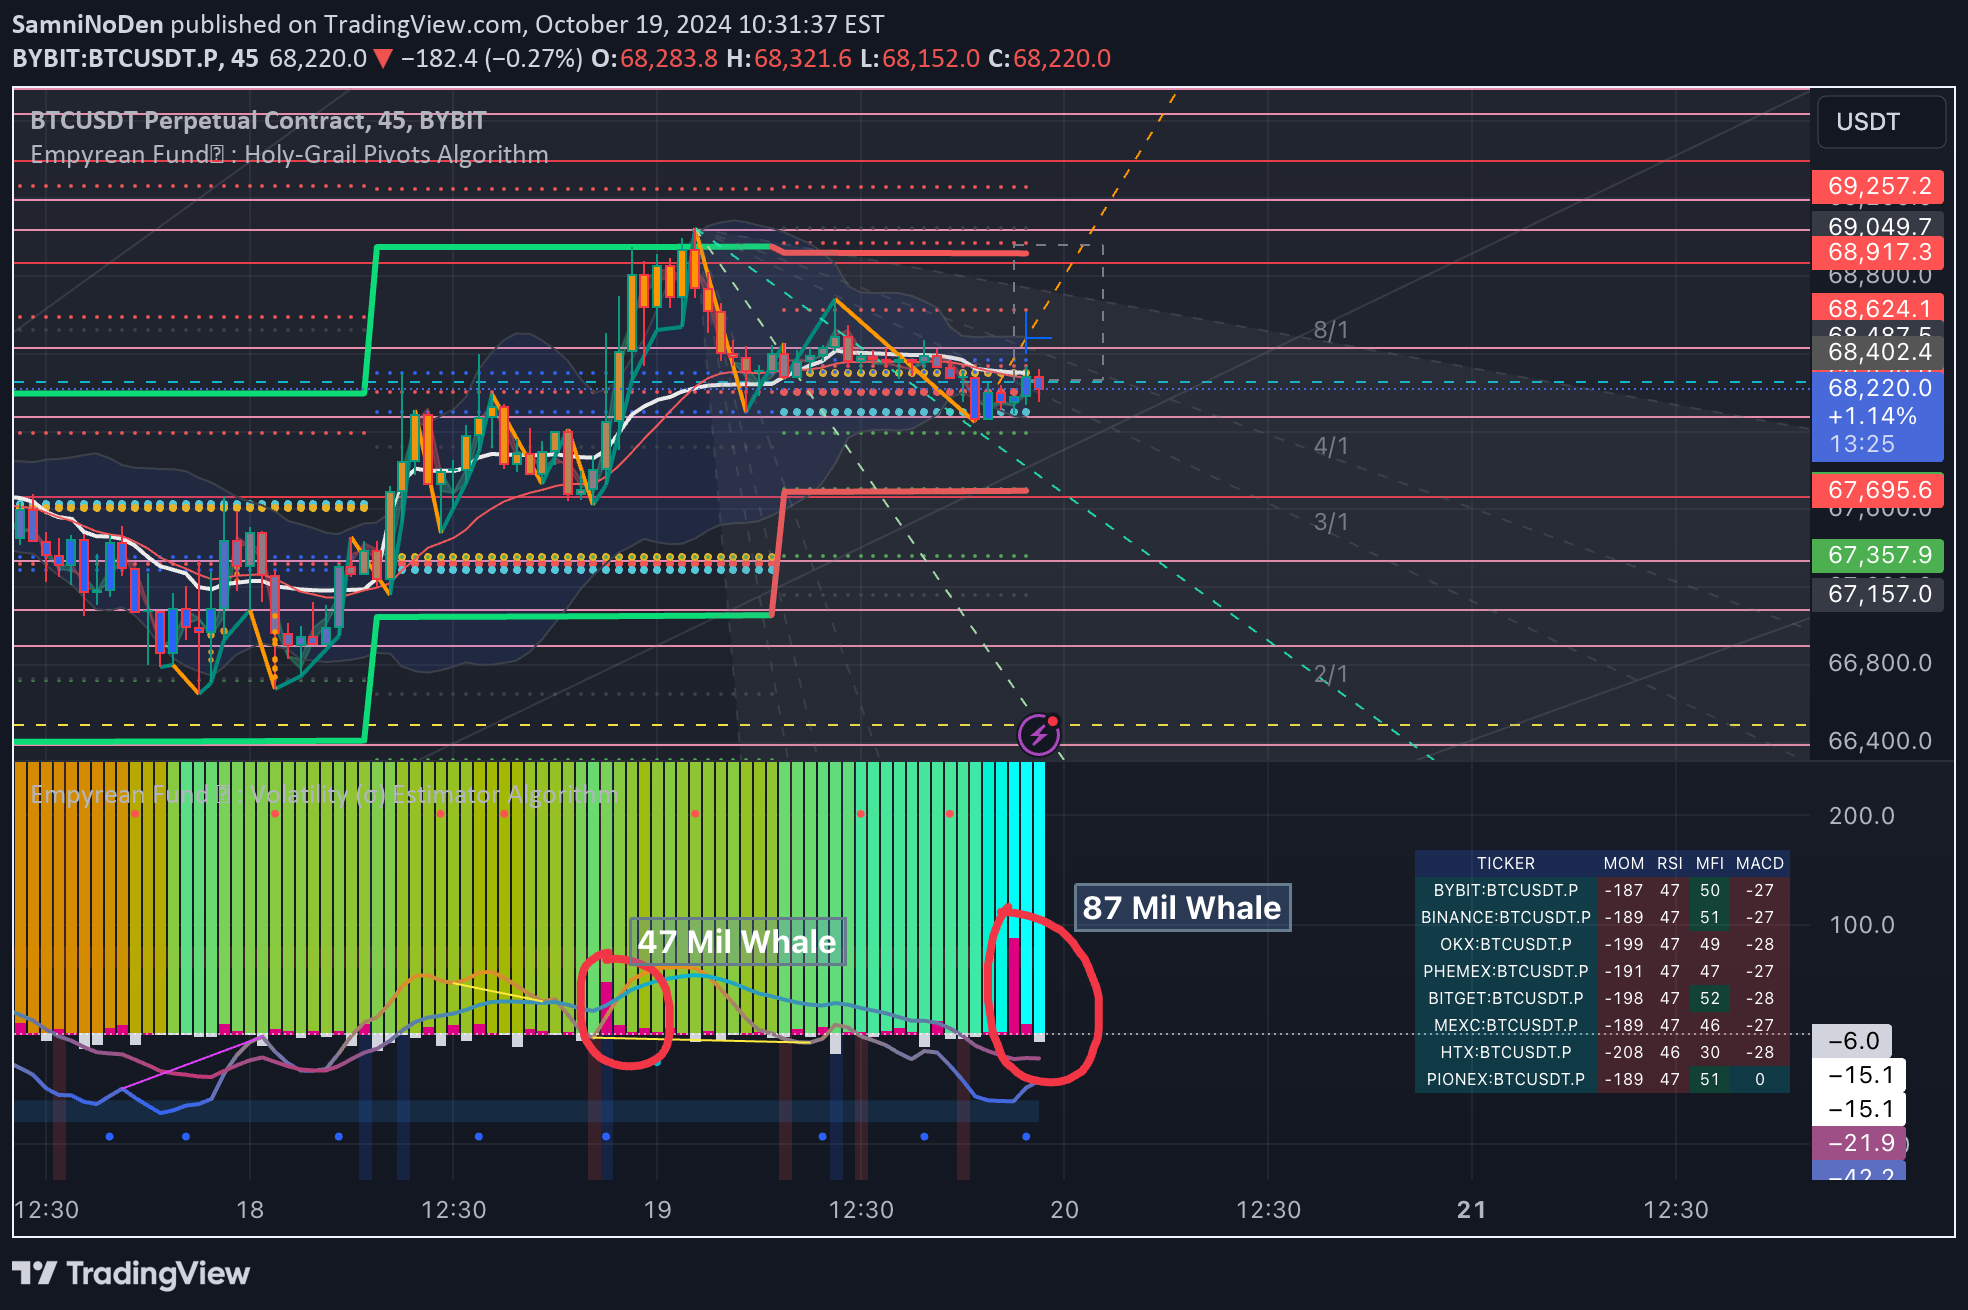
Task: Click bold date 21 on time axis
Action: pyautogui.click(x=1471, y=1210)
